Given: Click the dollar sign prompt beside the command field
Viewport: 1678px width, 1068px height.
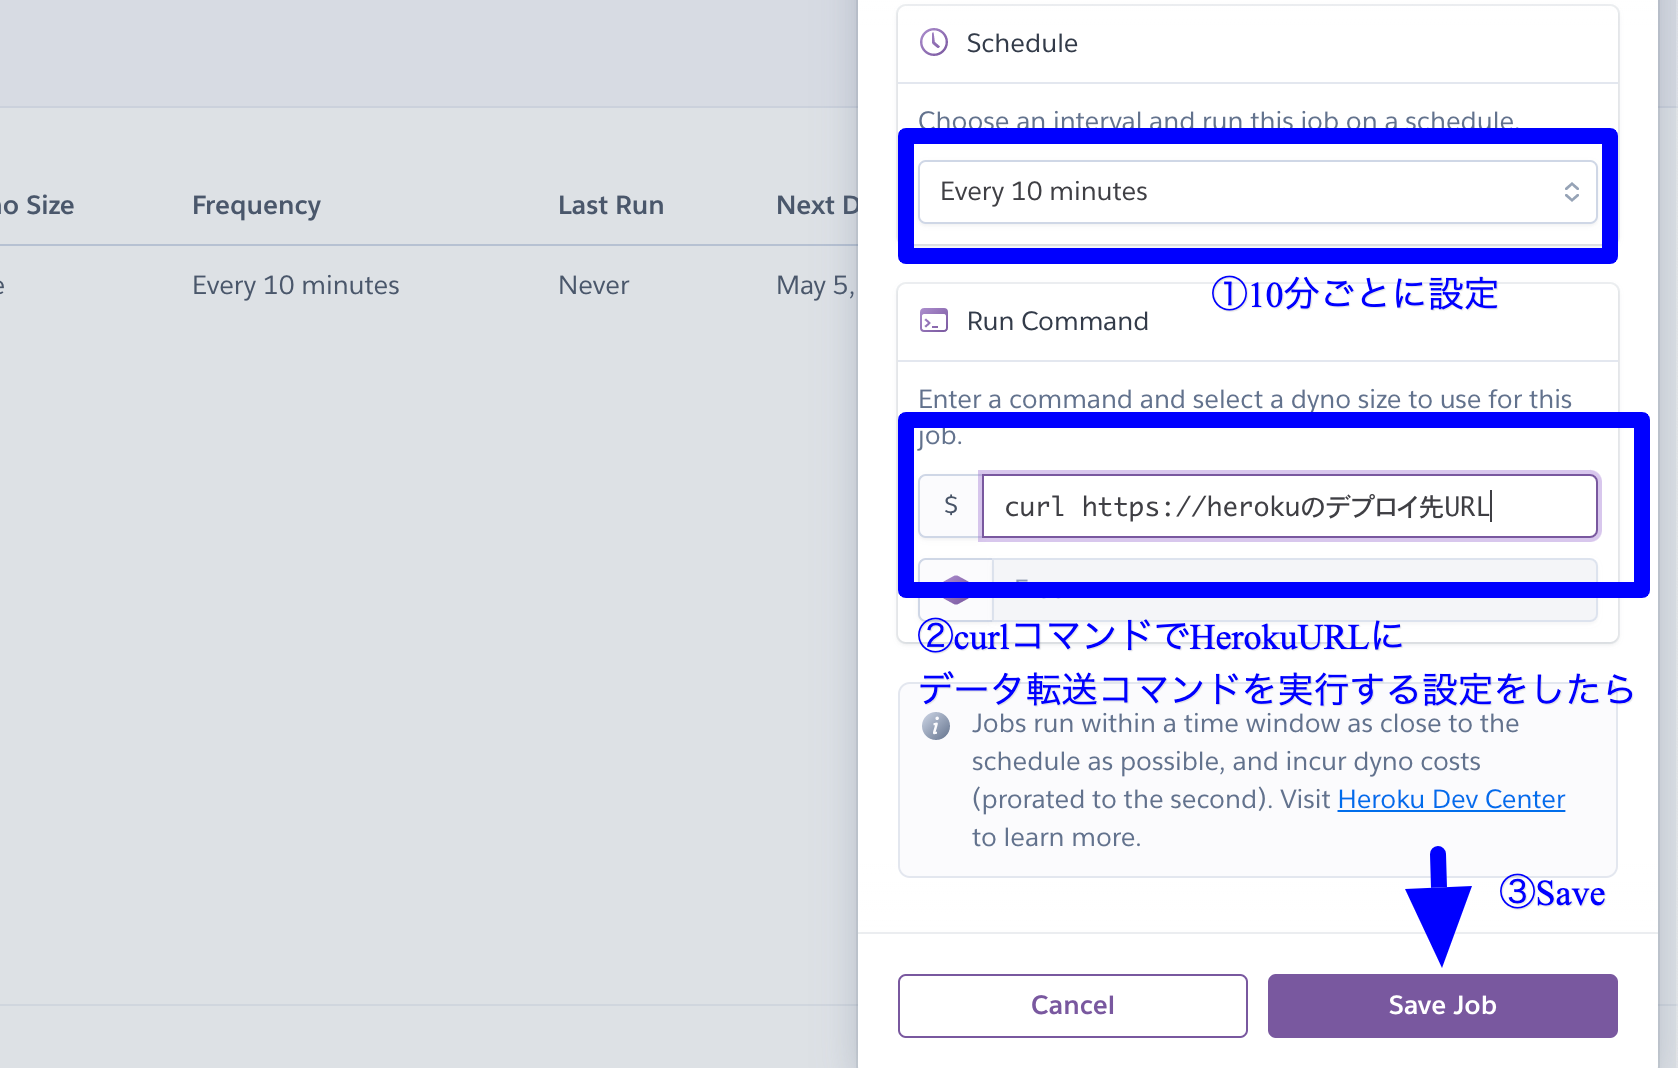Looking at the screenshot, I should click(x=949, y=506).
